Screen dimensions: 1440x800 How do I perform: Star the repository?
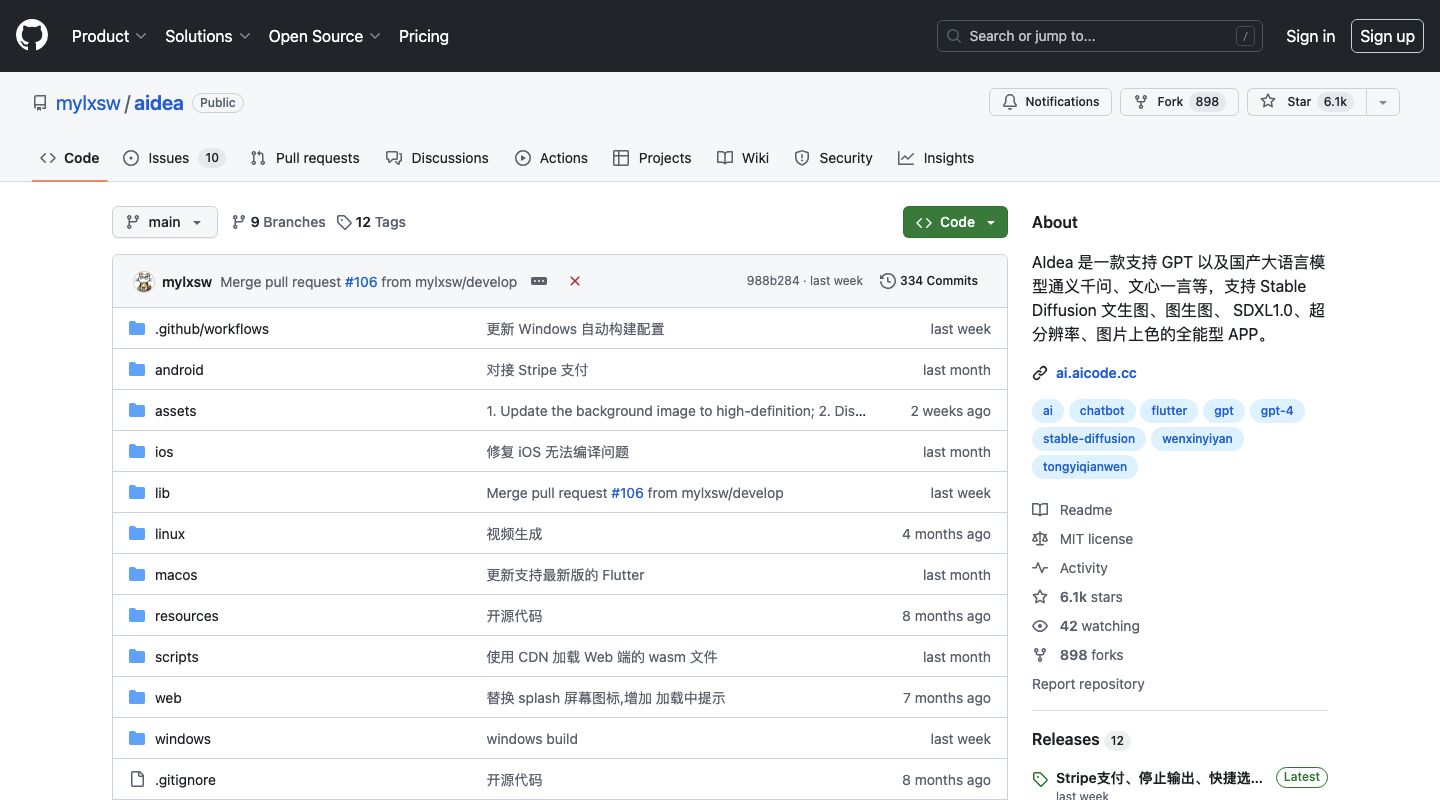coord(1306,102)
